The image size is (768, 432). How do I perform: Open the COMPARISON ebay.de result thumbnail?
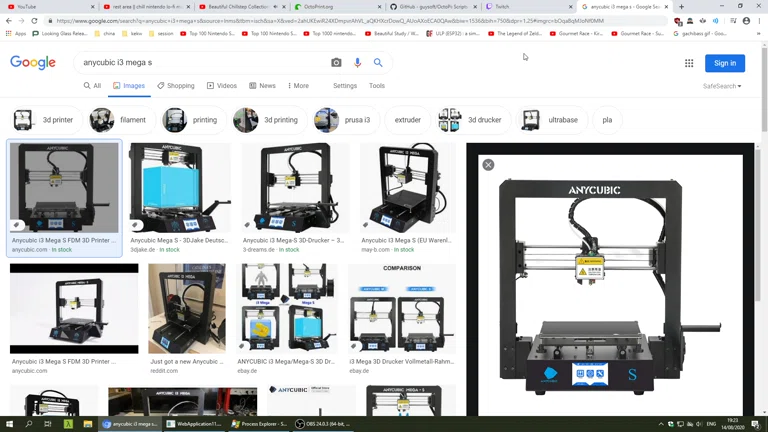402,309
